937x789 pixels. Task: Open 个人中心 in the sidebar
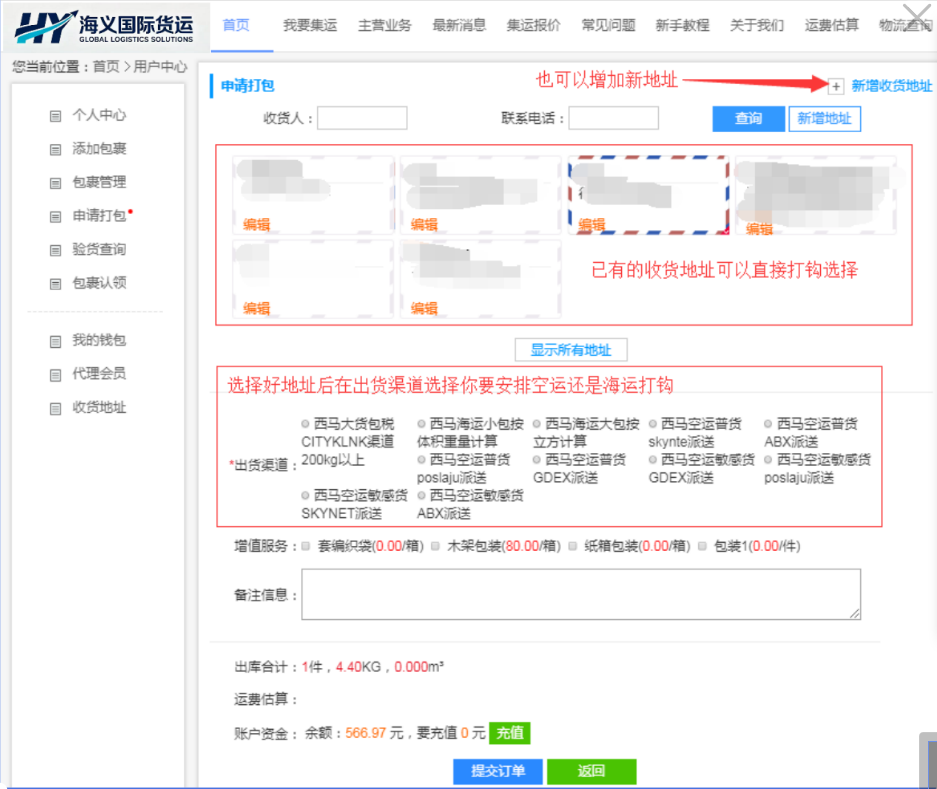[99, 115]
